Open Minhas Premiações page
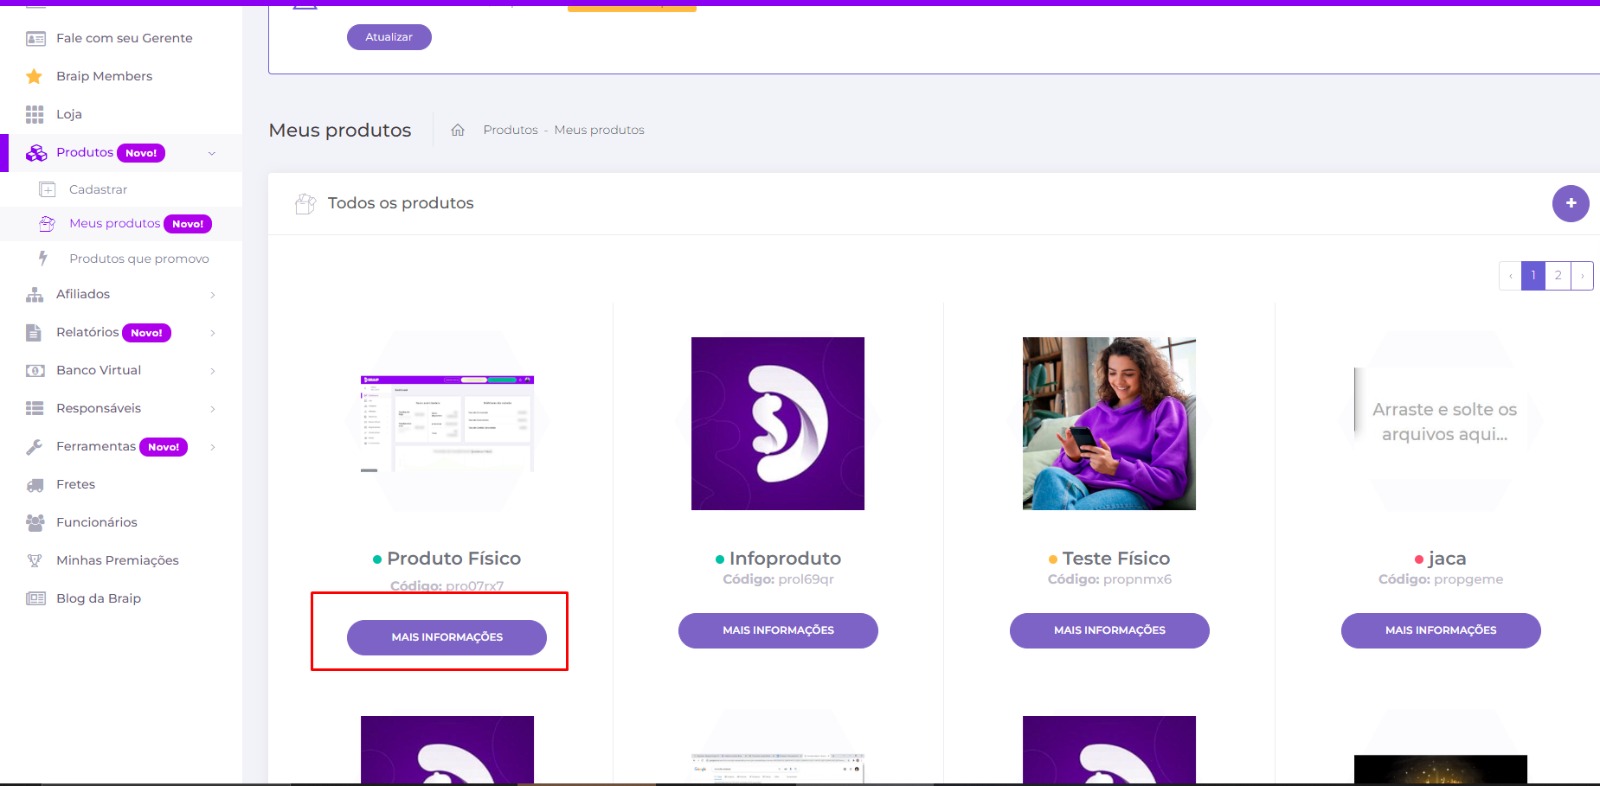The width and height of the screenshot is (1600, 786). point(121,561)
